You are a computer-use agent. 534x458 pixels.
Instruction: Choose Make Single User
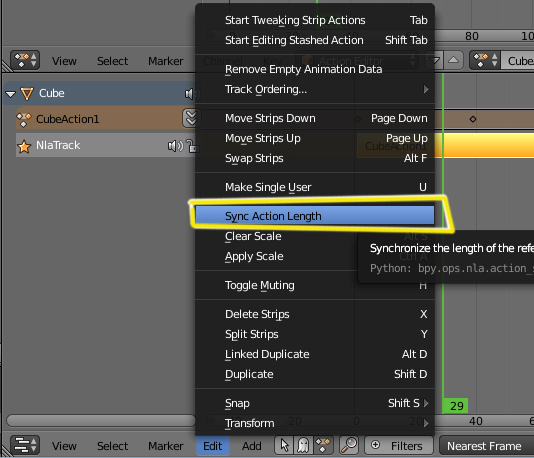(315, 187)
